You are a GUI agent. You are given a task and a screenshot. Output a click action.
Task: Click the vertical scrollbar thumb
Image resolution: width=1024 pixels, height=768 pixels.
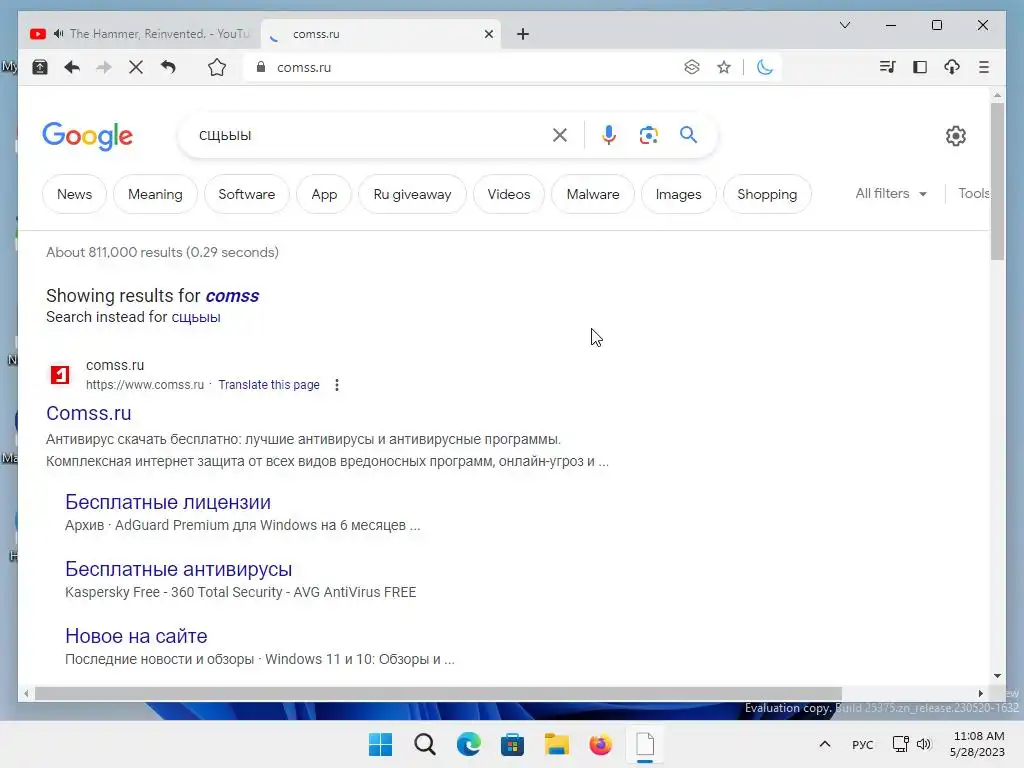pos(997,181)
